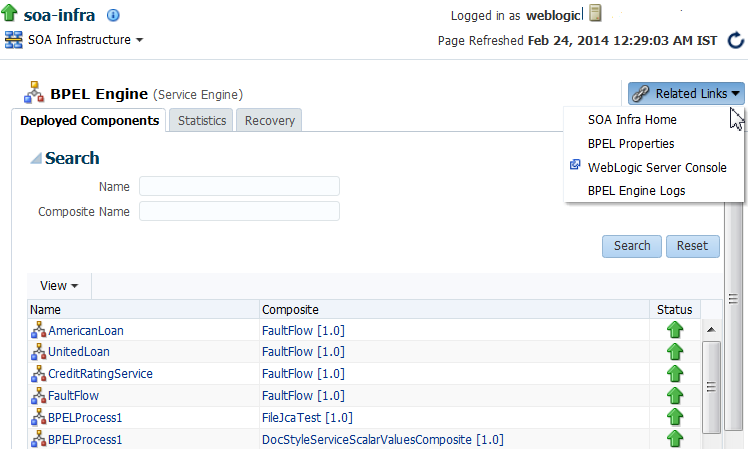The image size is (748, 449).
Task: Switch to the Statistics tab
Action: [x=202, y=121]
